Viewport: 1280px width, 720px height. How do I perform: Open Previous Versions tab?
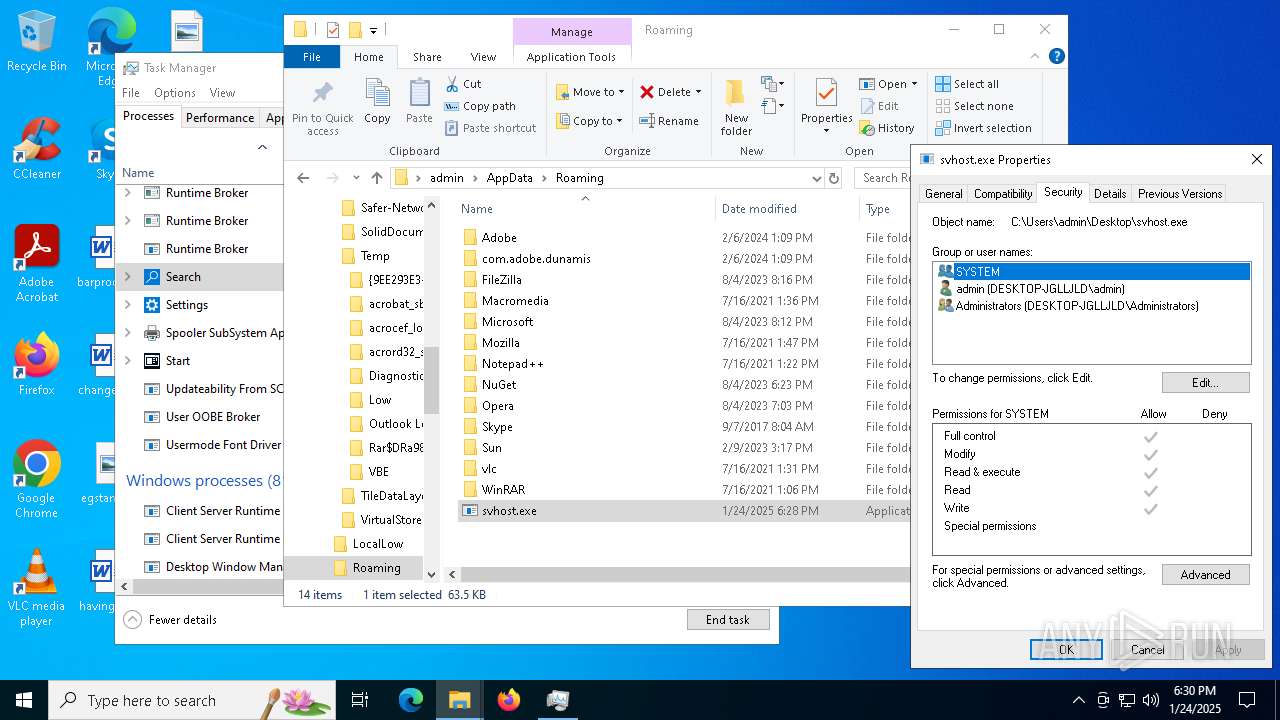point(1180,194)
